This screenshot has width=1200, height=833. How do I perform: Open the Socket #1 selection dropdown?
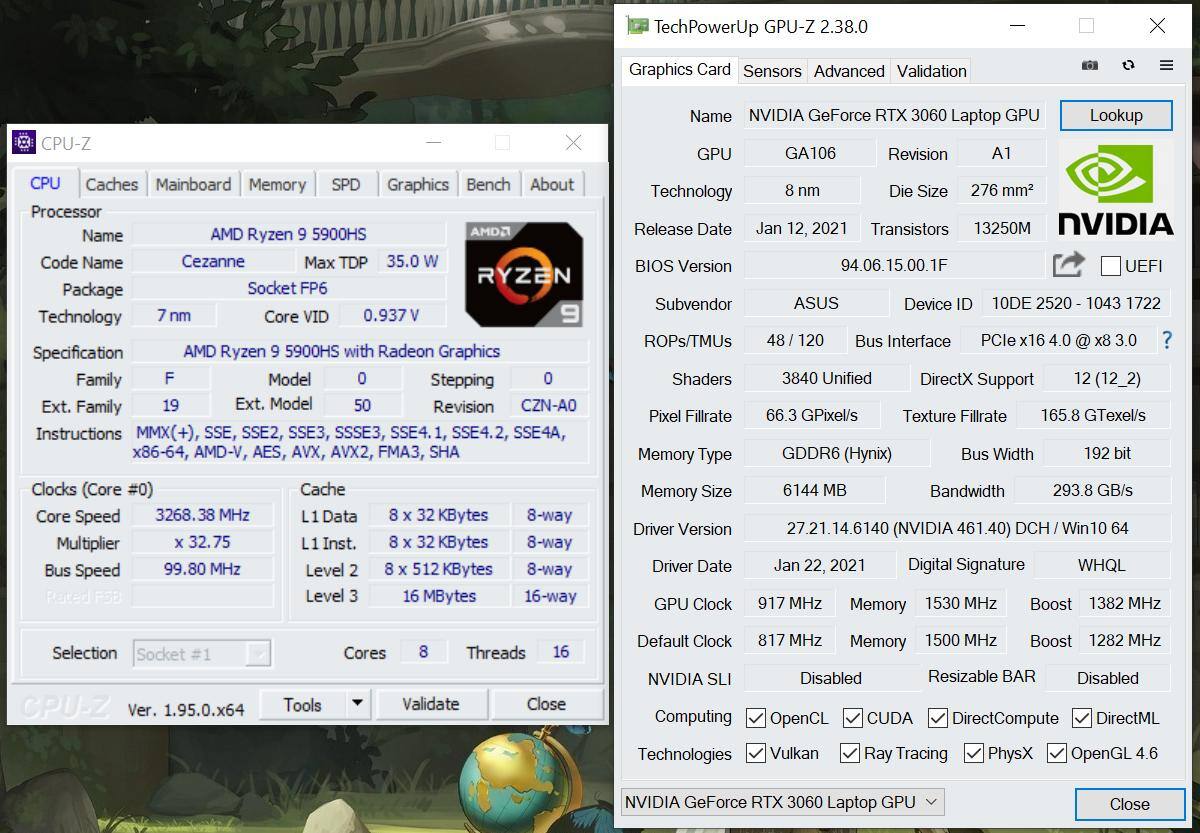(202, 654)
